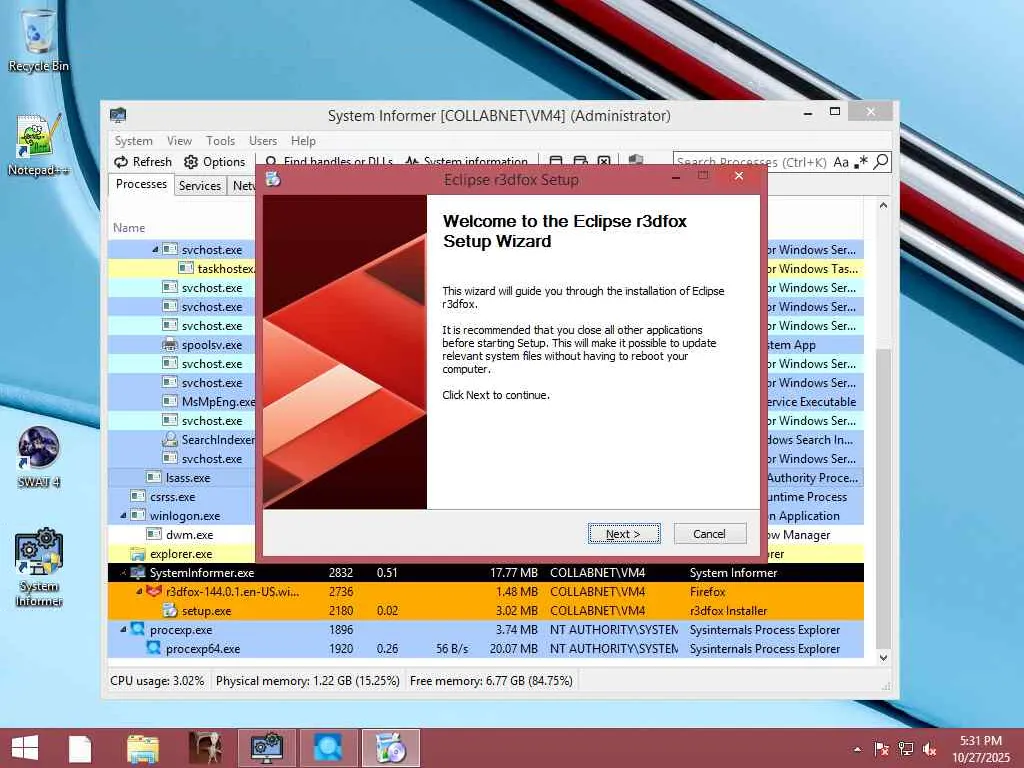The height and width of the screenshot is (768, 1024).
Task: Select the SystemInformer.exe process row
Action: point(485,573)
